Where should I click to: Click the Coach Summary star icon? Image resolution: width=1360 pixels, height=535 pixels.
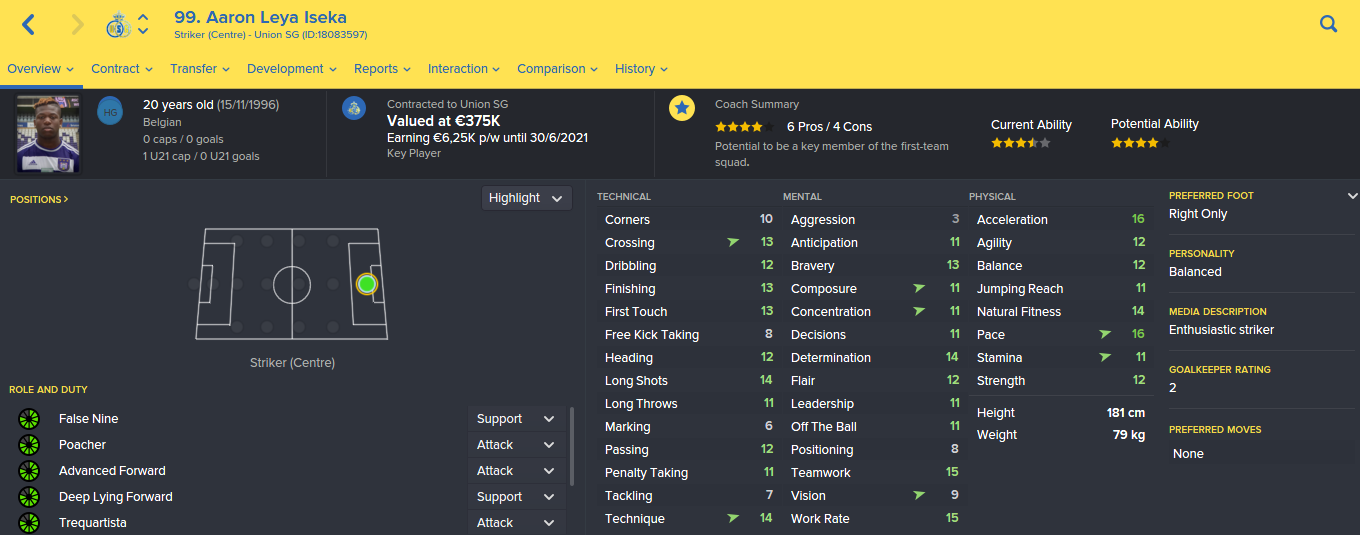point(682,107)
